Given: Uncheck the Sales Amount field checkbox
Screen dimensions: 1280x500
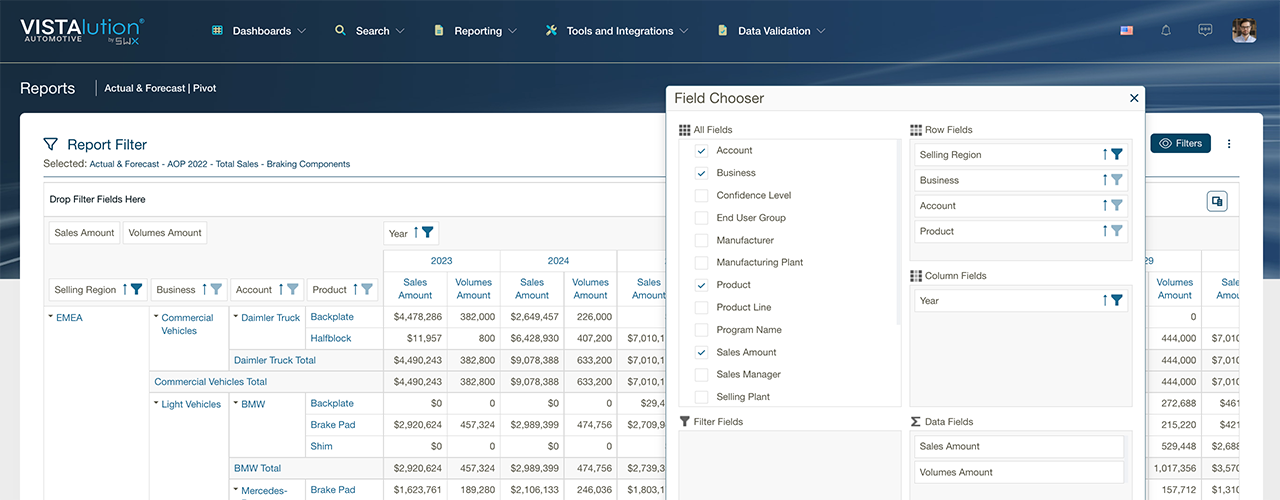Looking at the screenshot, I should (x=701, y=352).
